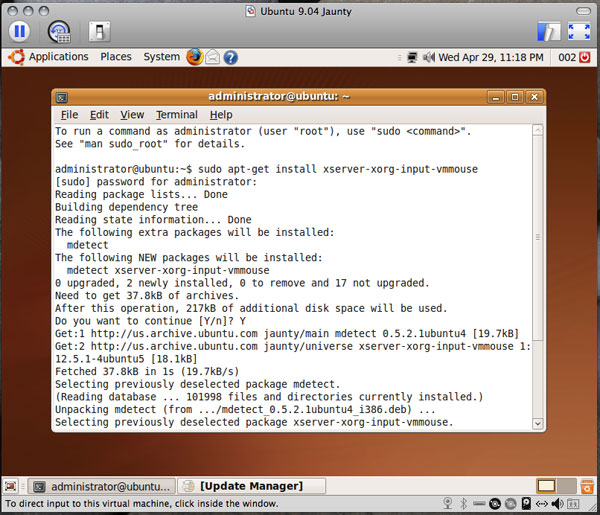This screenshot has width=600, height=515.
Task: Click the gray CD/DVD drive icon
Action: (510, 504)
